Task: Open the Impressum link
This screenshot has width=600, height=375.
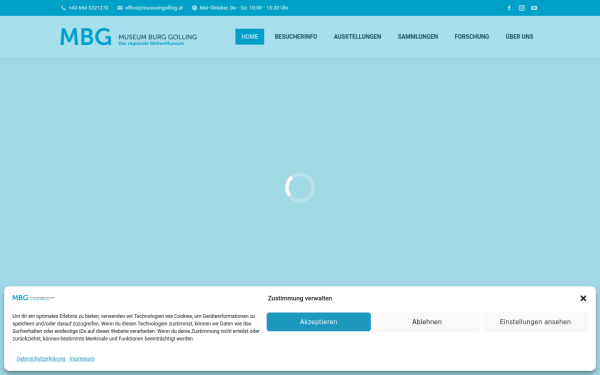Action: tap(82, 359)
